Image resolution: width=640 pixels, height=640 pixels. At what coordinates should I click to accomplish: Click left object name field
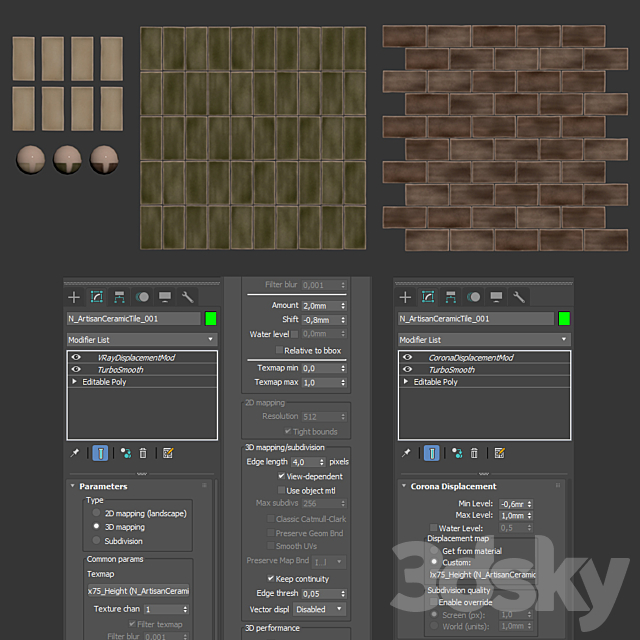(134, 319)
